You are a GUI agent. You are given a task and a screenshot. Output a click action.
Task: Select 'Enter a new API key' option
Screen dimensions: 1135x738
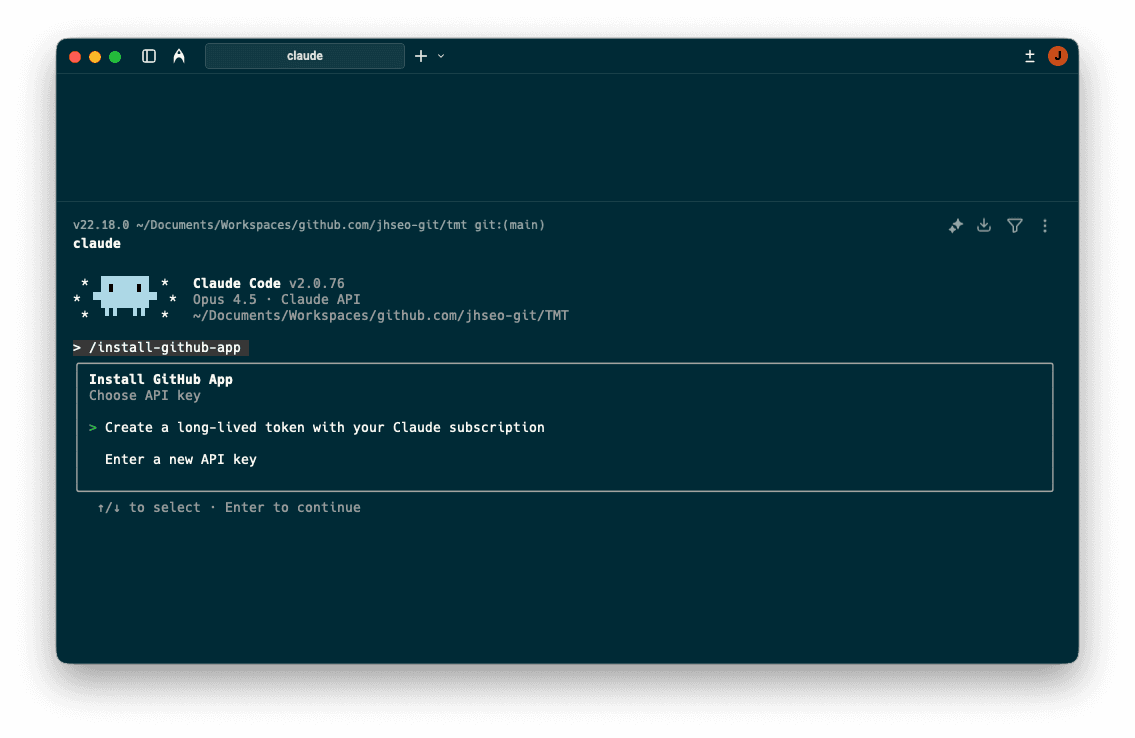click(180, 459)
